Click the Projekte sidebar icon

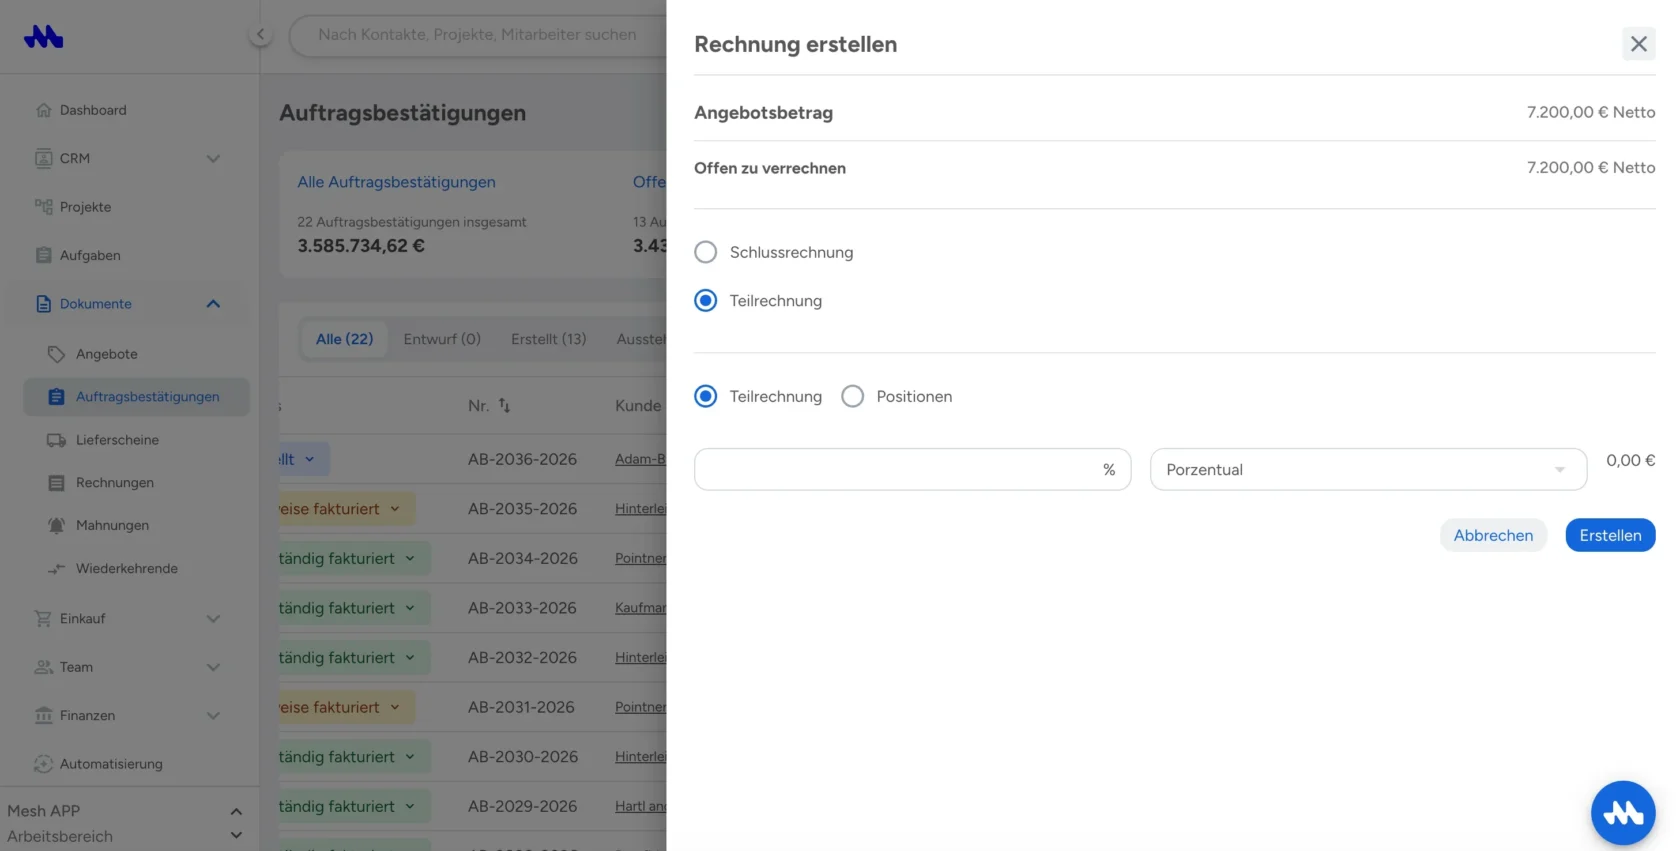pyautogui.click(x=43, y=207)
